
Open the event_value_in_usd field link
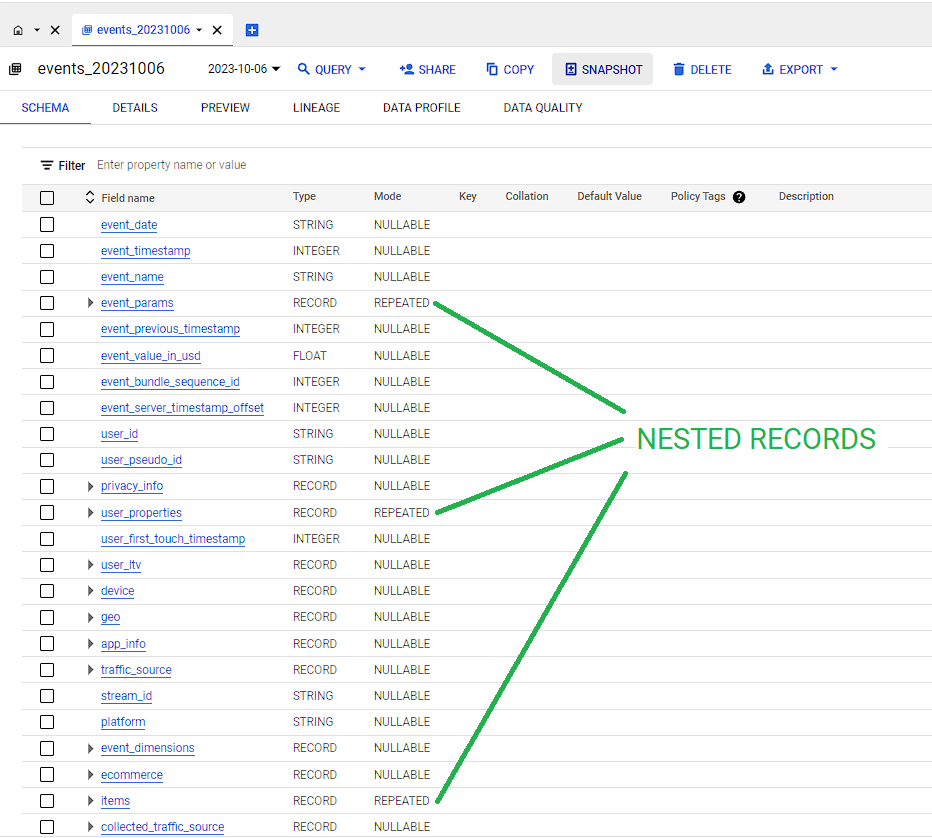coord(150,355)
